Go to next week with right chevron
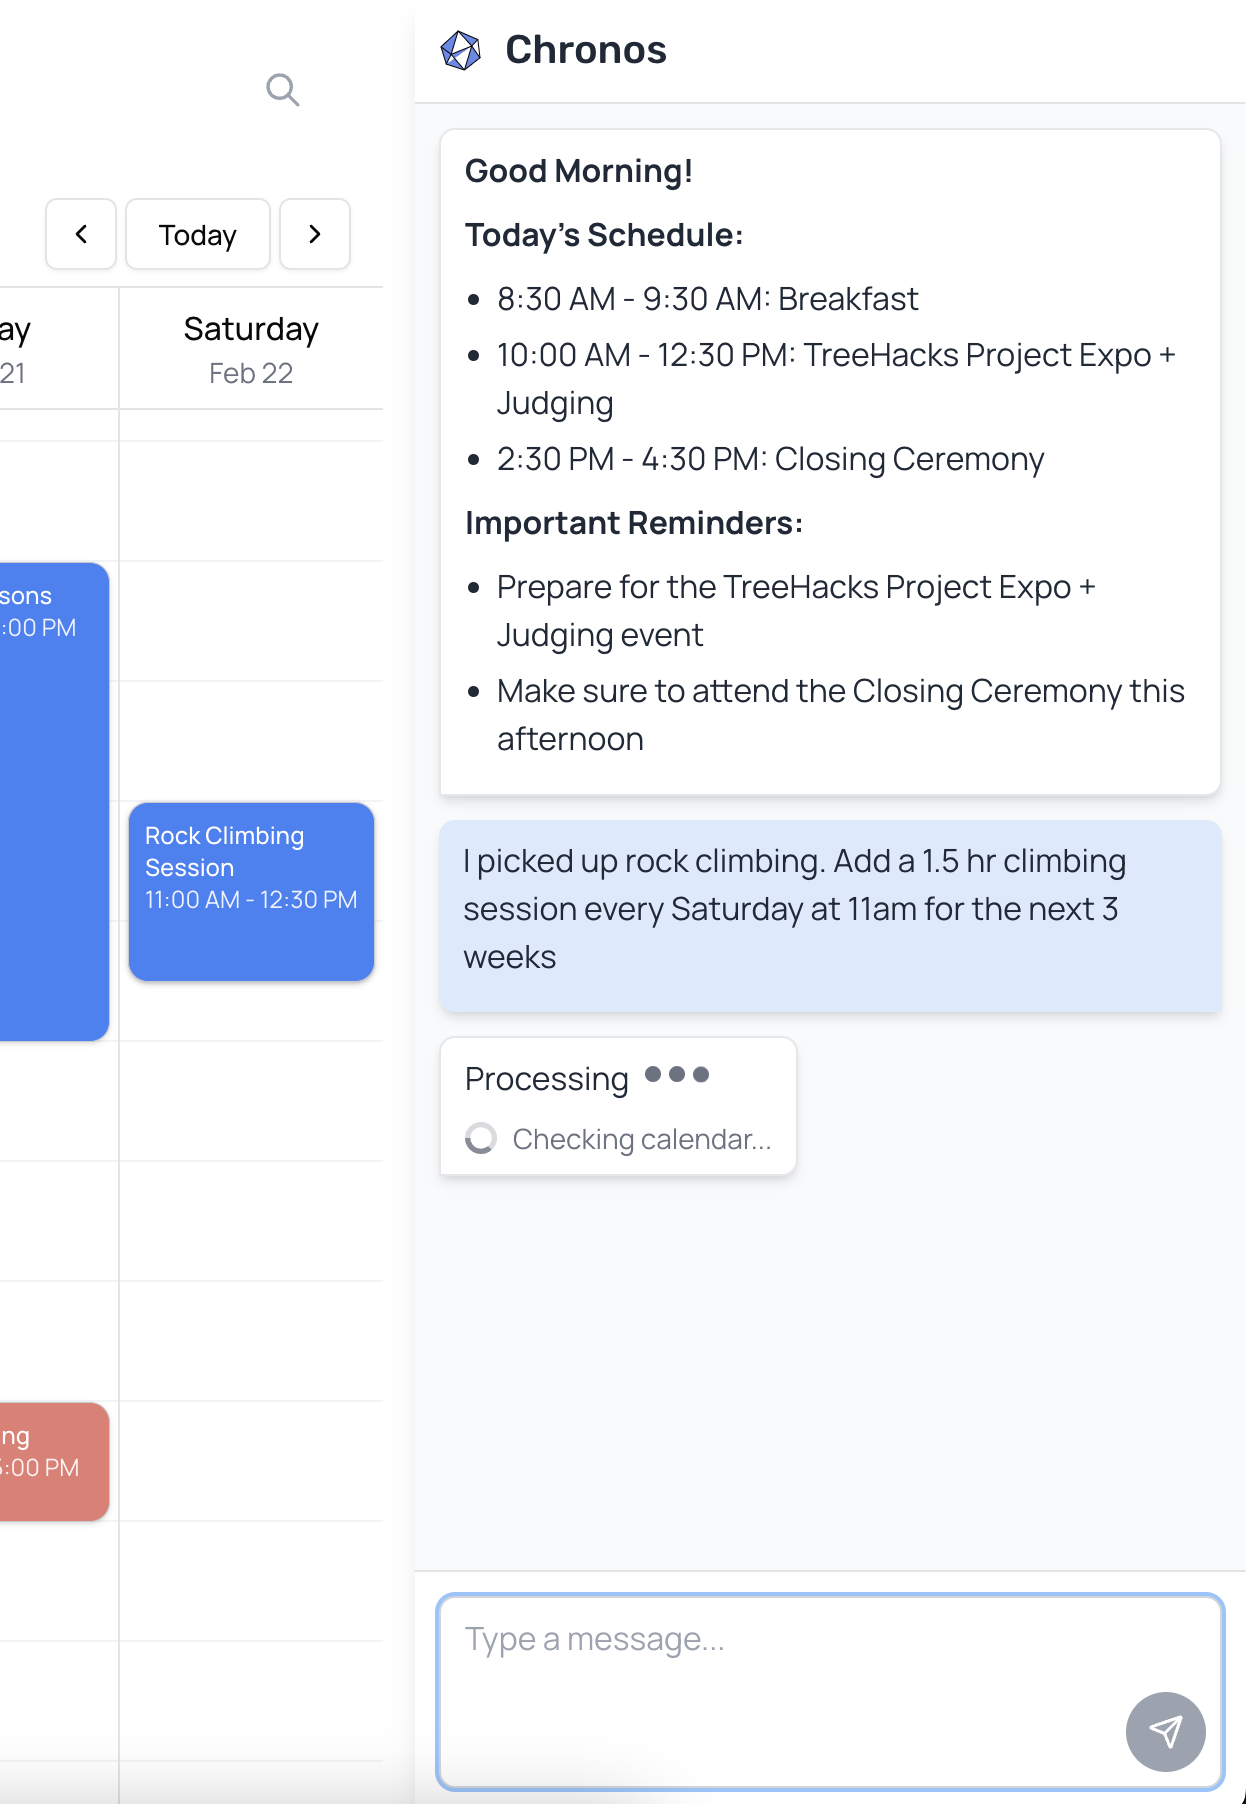Viewport: 1246px width, 1804px height. 315,234
